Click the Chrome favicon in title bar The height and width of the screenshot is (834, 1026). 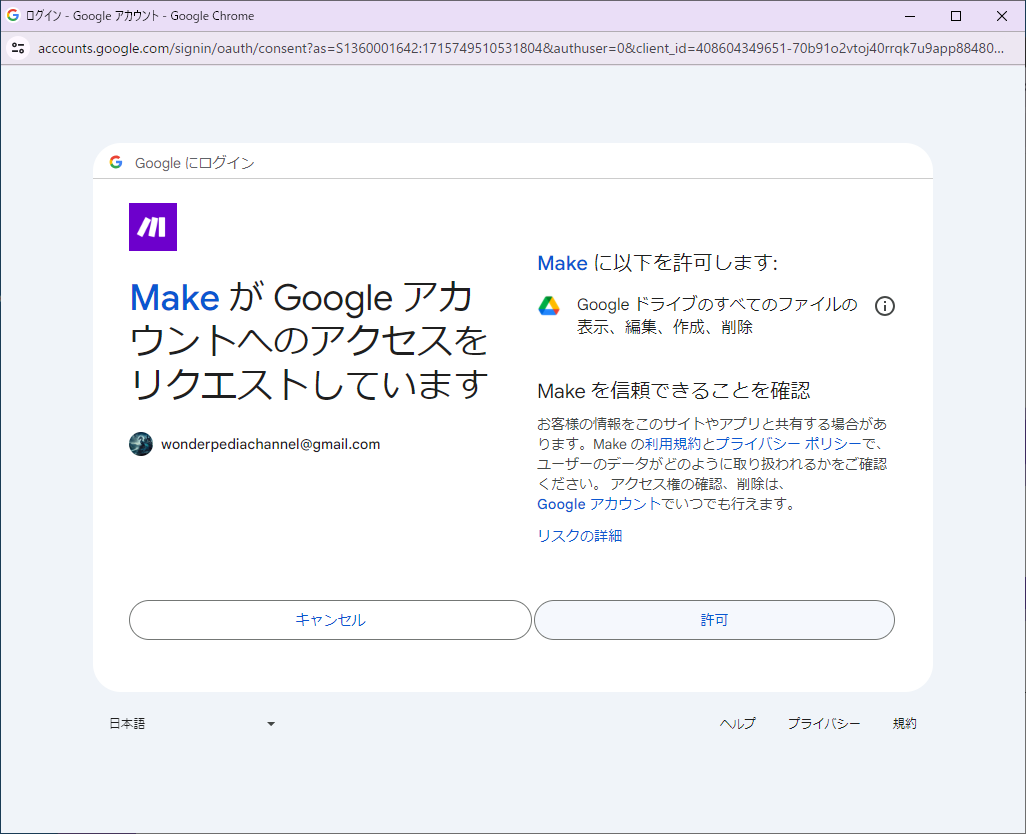coord(13,15)
